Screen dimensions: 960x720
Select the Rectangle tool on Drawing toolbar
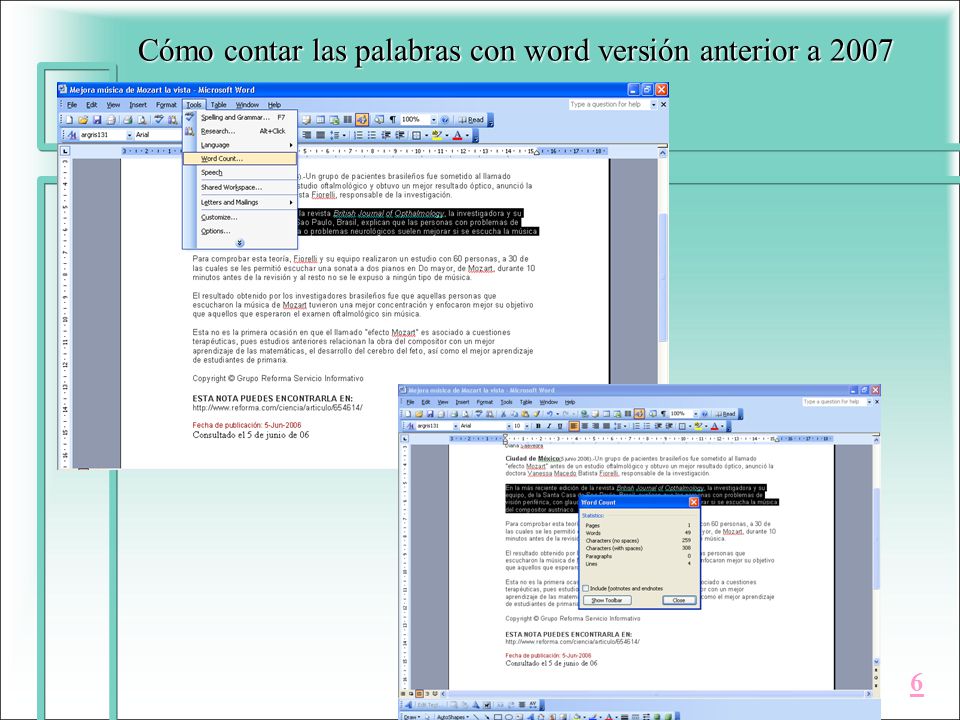498,717
